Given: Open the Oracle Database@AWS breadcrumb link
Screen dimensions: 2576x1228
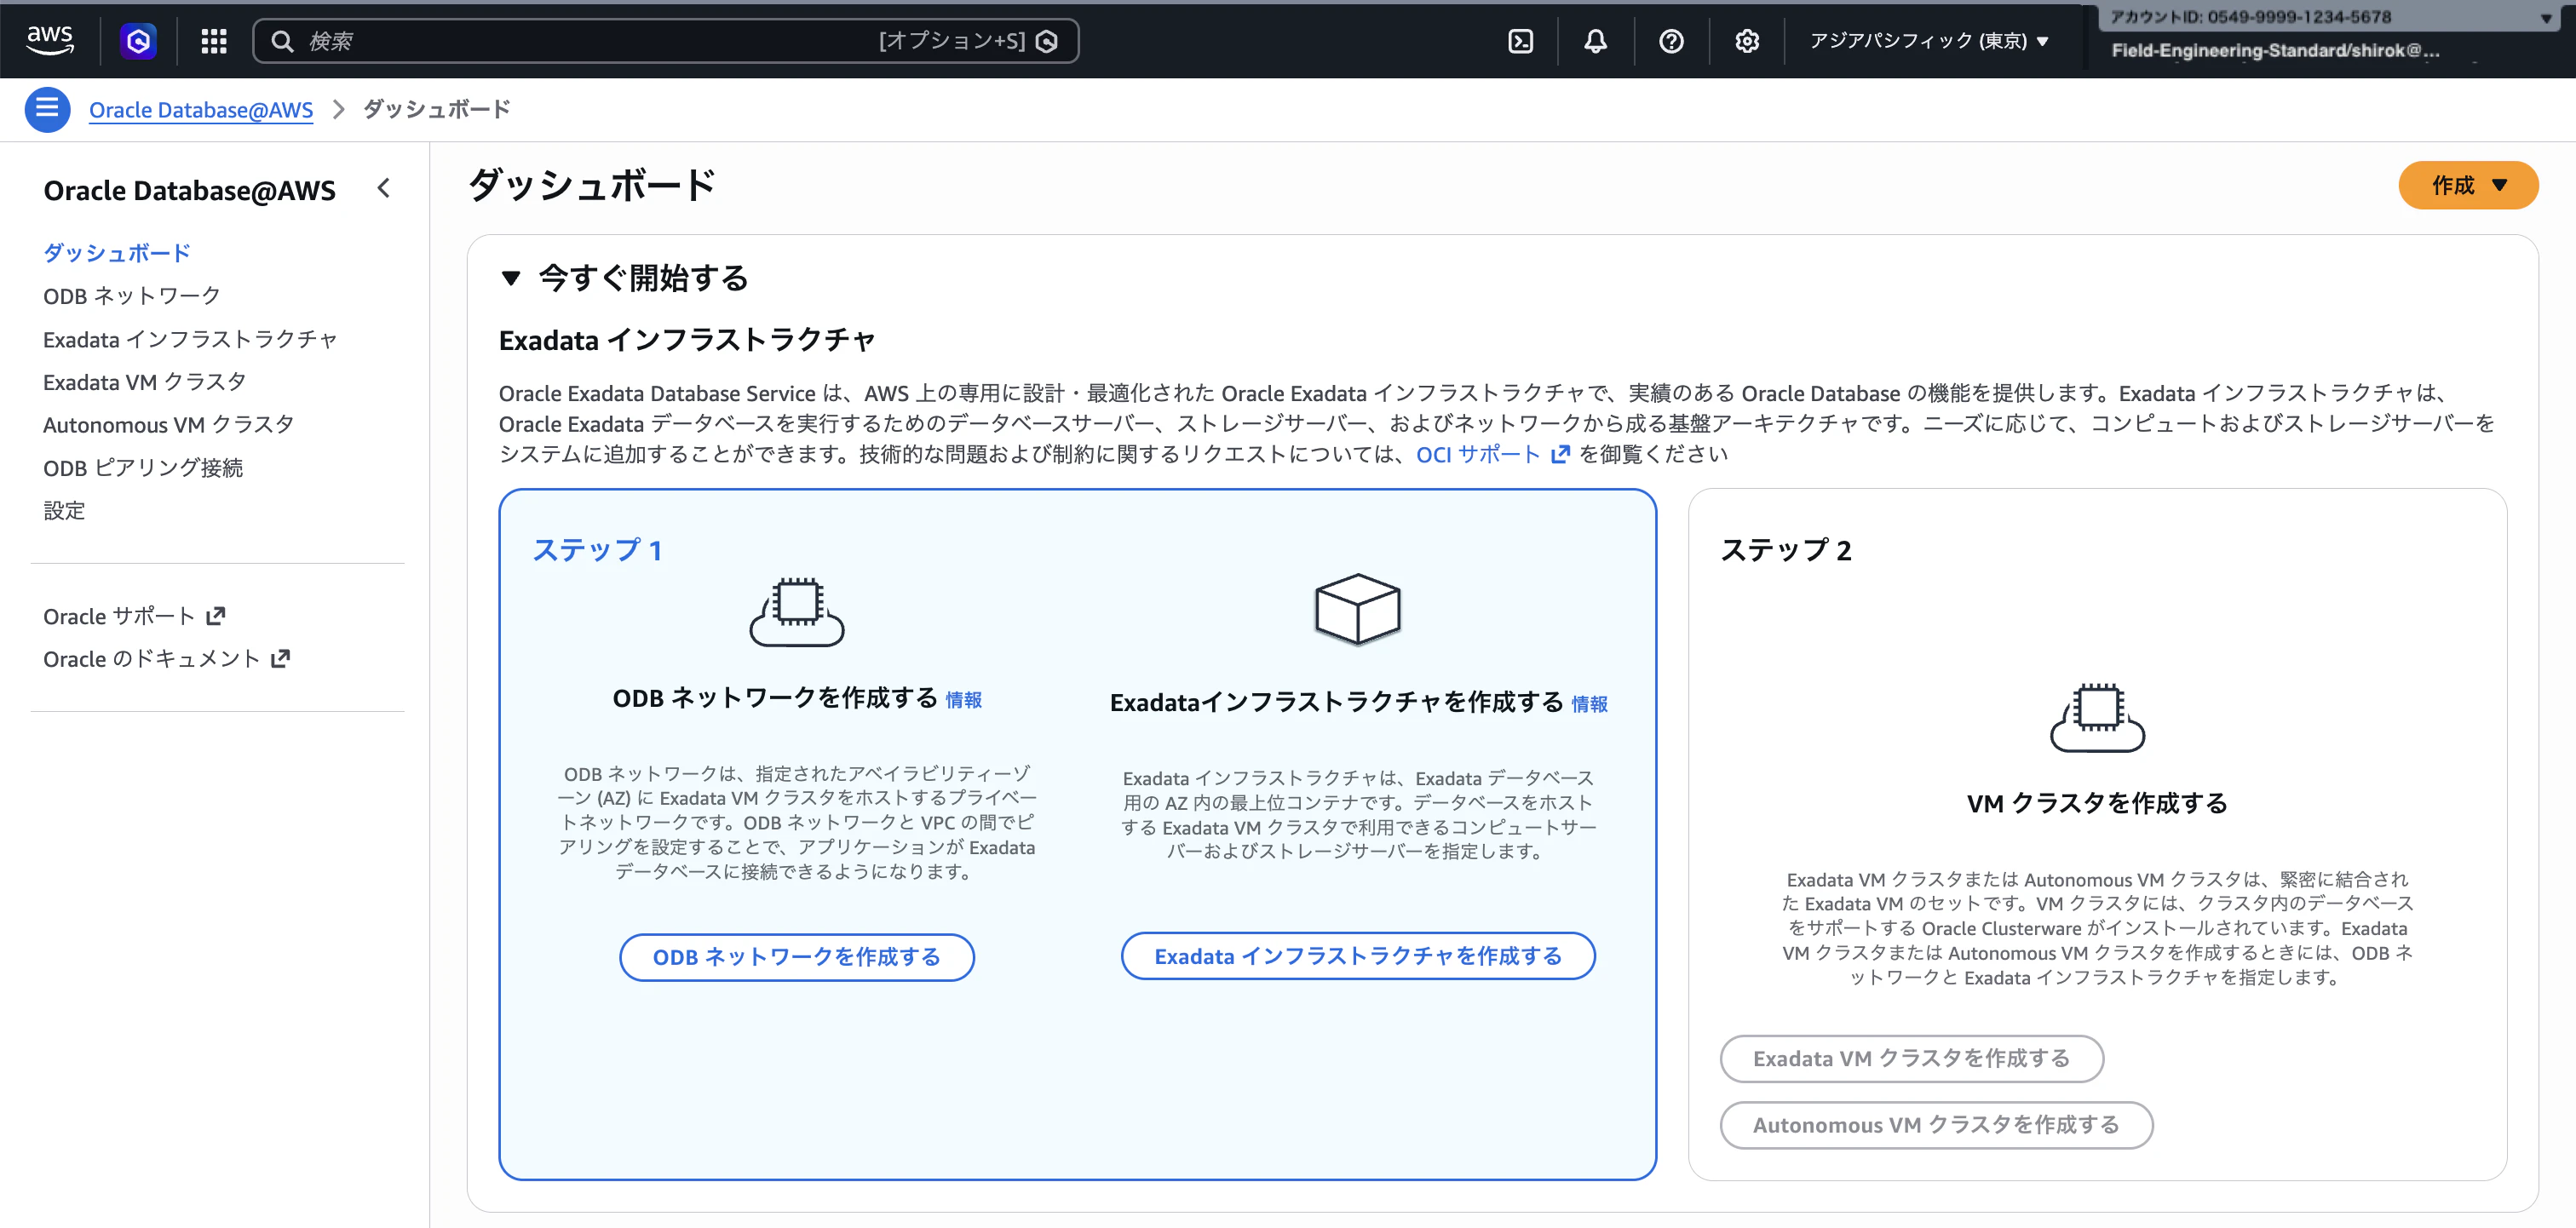Looking at the screenshot, I should (x=201, y=109).
